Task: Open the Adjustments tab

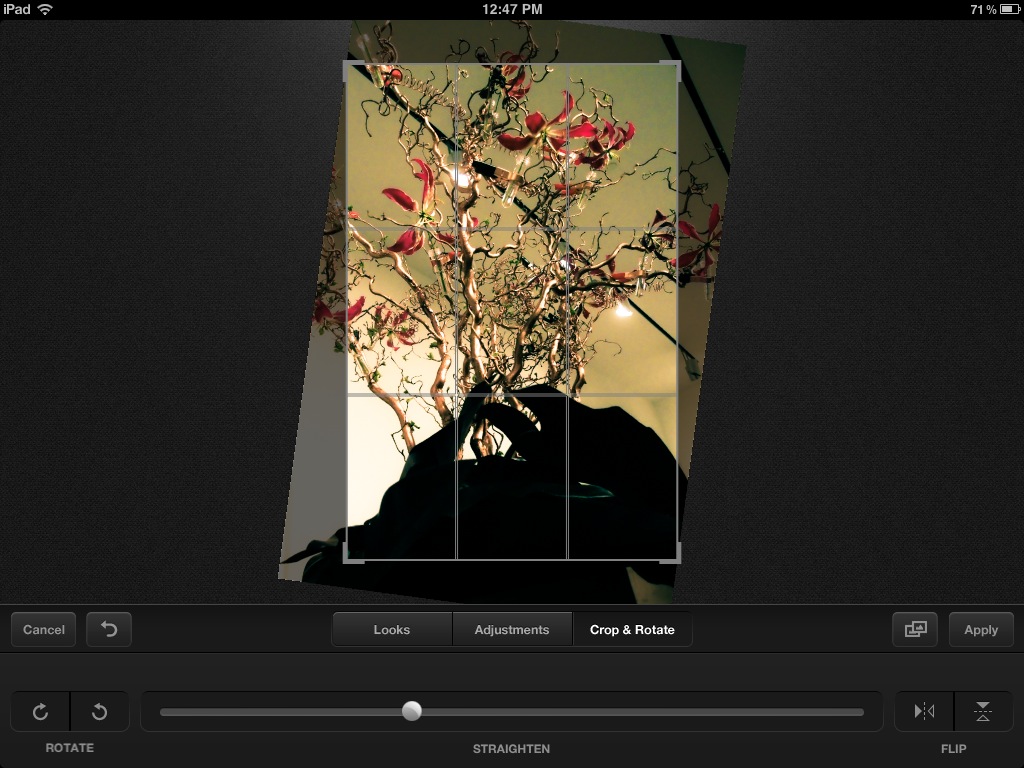Action: pyautogui.click(x=512, y=630)
